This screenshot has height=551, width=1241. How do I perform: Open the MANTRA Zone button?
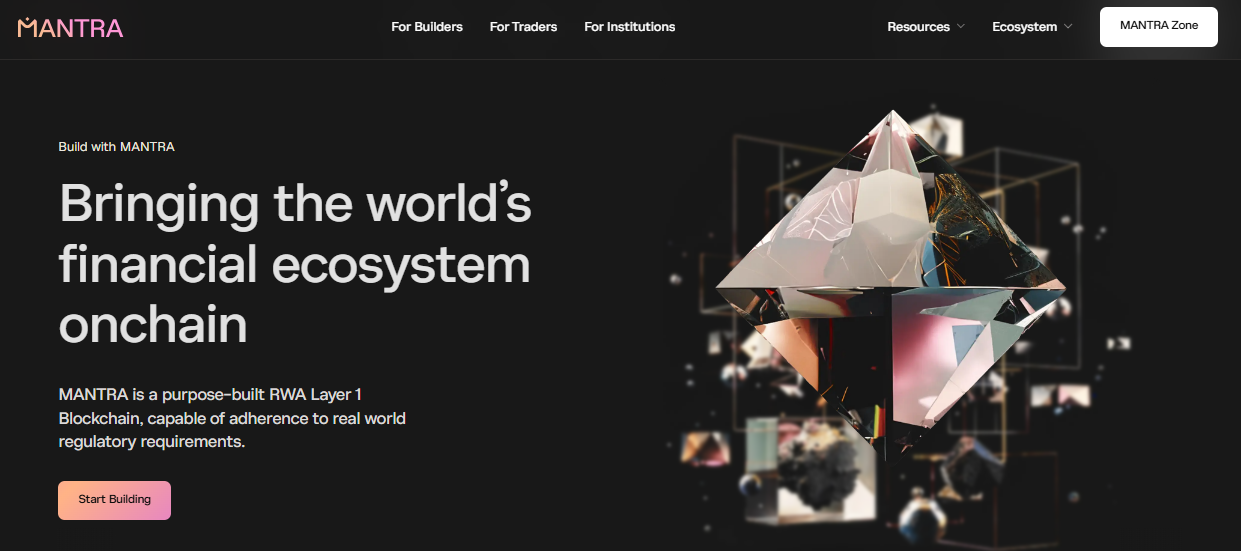coord(1159,27)
